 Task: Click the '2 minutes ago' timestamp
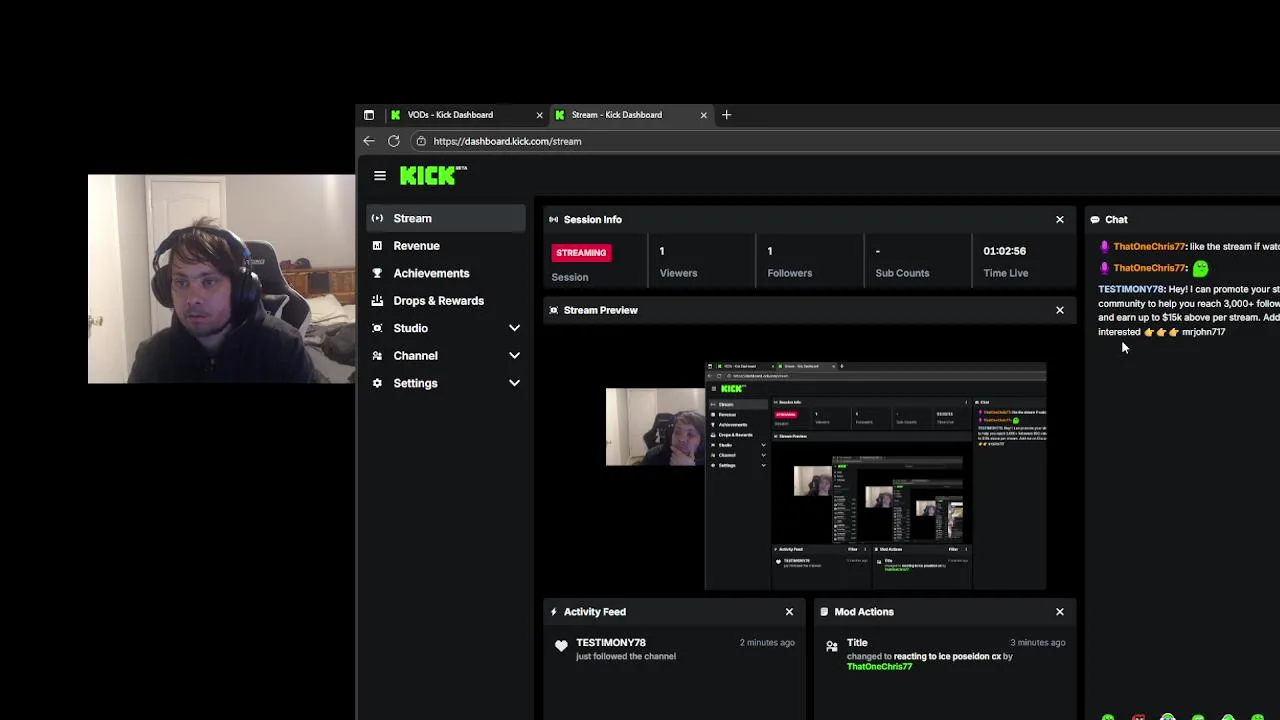pyautogui.click(x=767, y=643)
